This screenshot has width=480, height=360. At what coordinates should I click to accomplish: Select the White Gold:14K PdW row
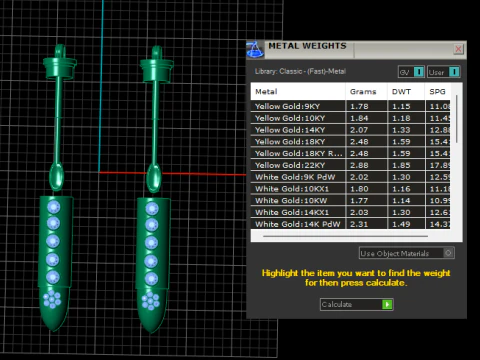pyautogui.click(x=350, y=224)
